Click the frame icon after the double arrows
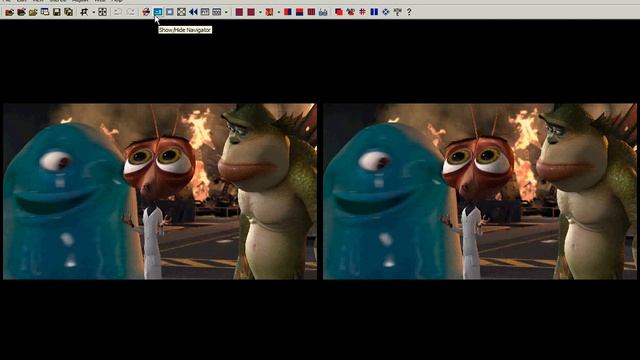640x360 pixels. tap(205, 12)
